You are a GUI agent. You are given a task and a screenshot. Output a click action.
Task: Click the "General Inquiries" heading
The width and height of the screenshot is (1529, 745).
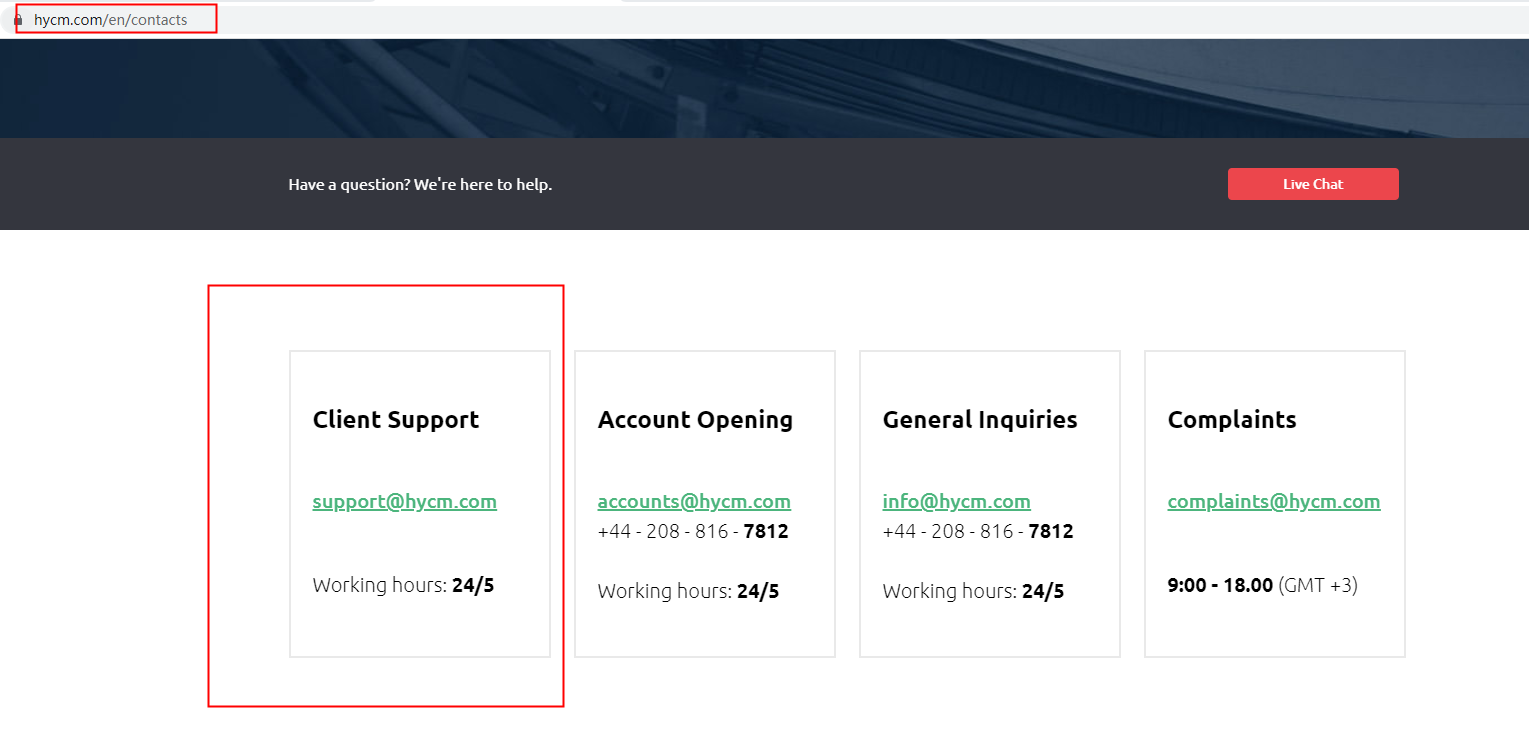point(980,420)
